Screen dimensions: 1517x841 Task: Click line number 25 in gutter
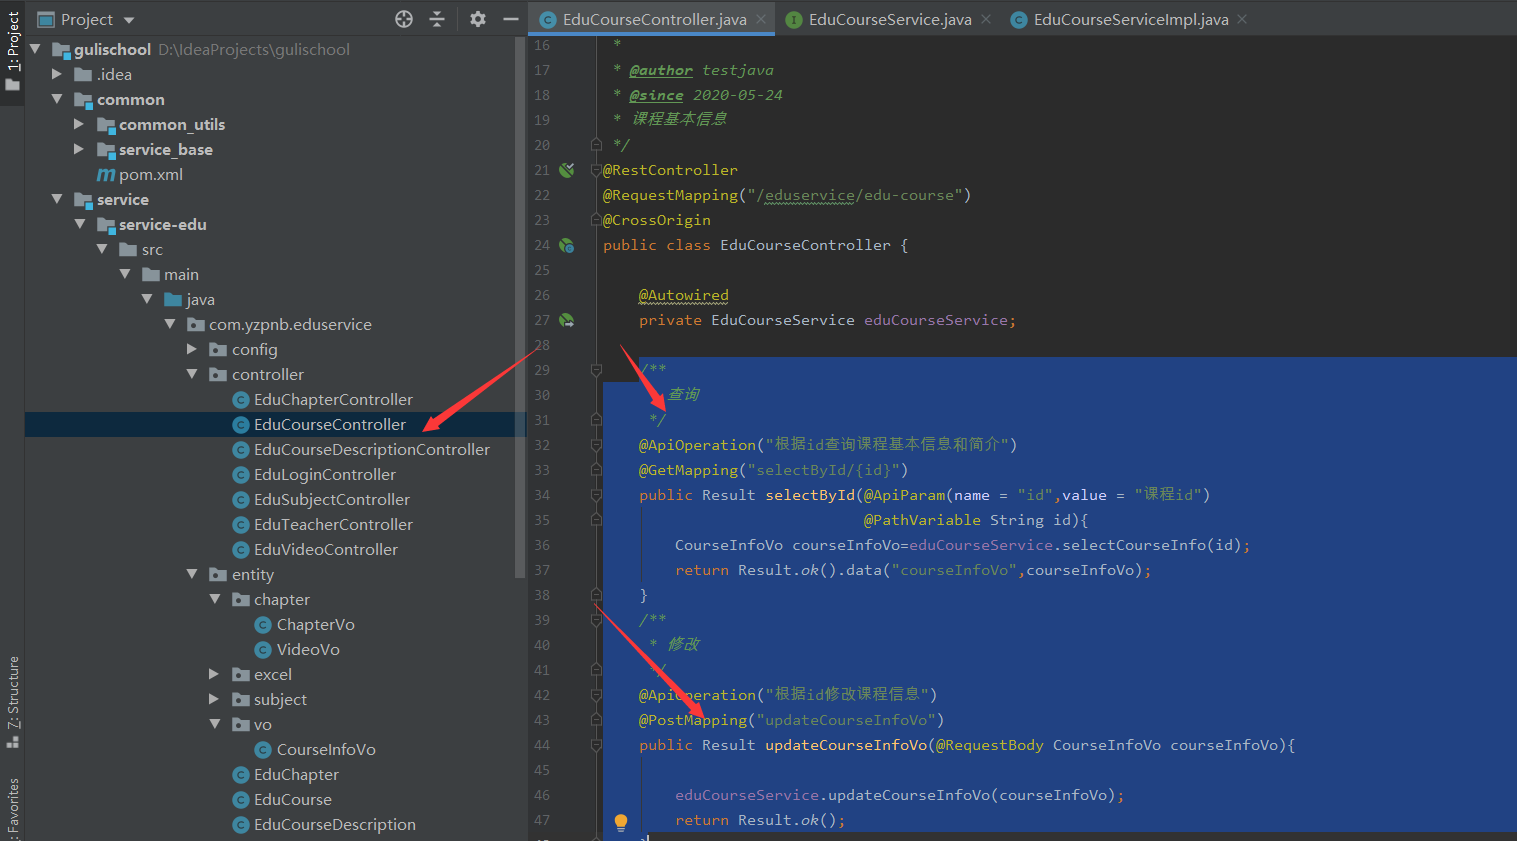[542, 270]
